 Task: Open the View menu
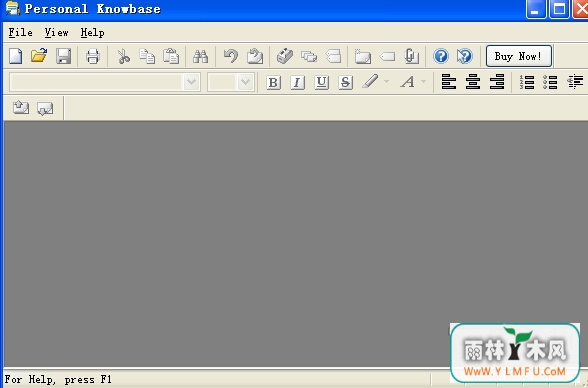click(56, 33)
